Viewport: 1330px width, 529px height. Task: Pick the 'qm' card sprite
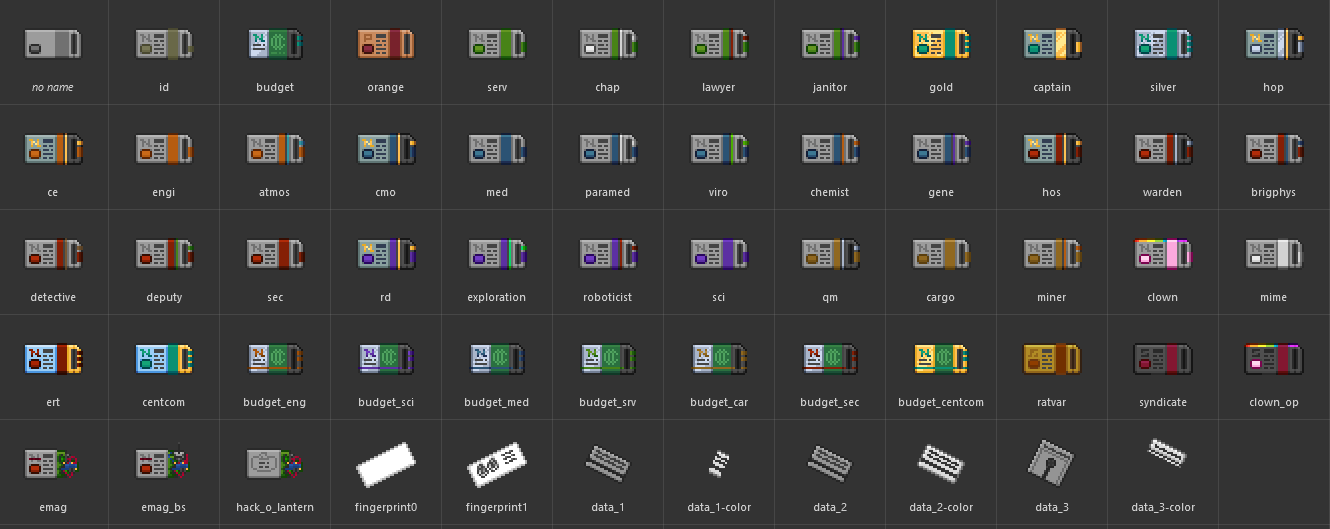click(x=830, y=254)
